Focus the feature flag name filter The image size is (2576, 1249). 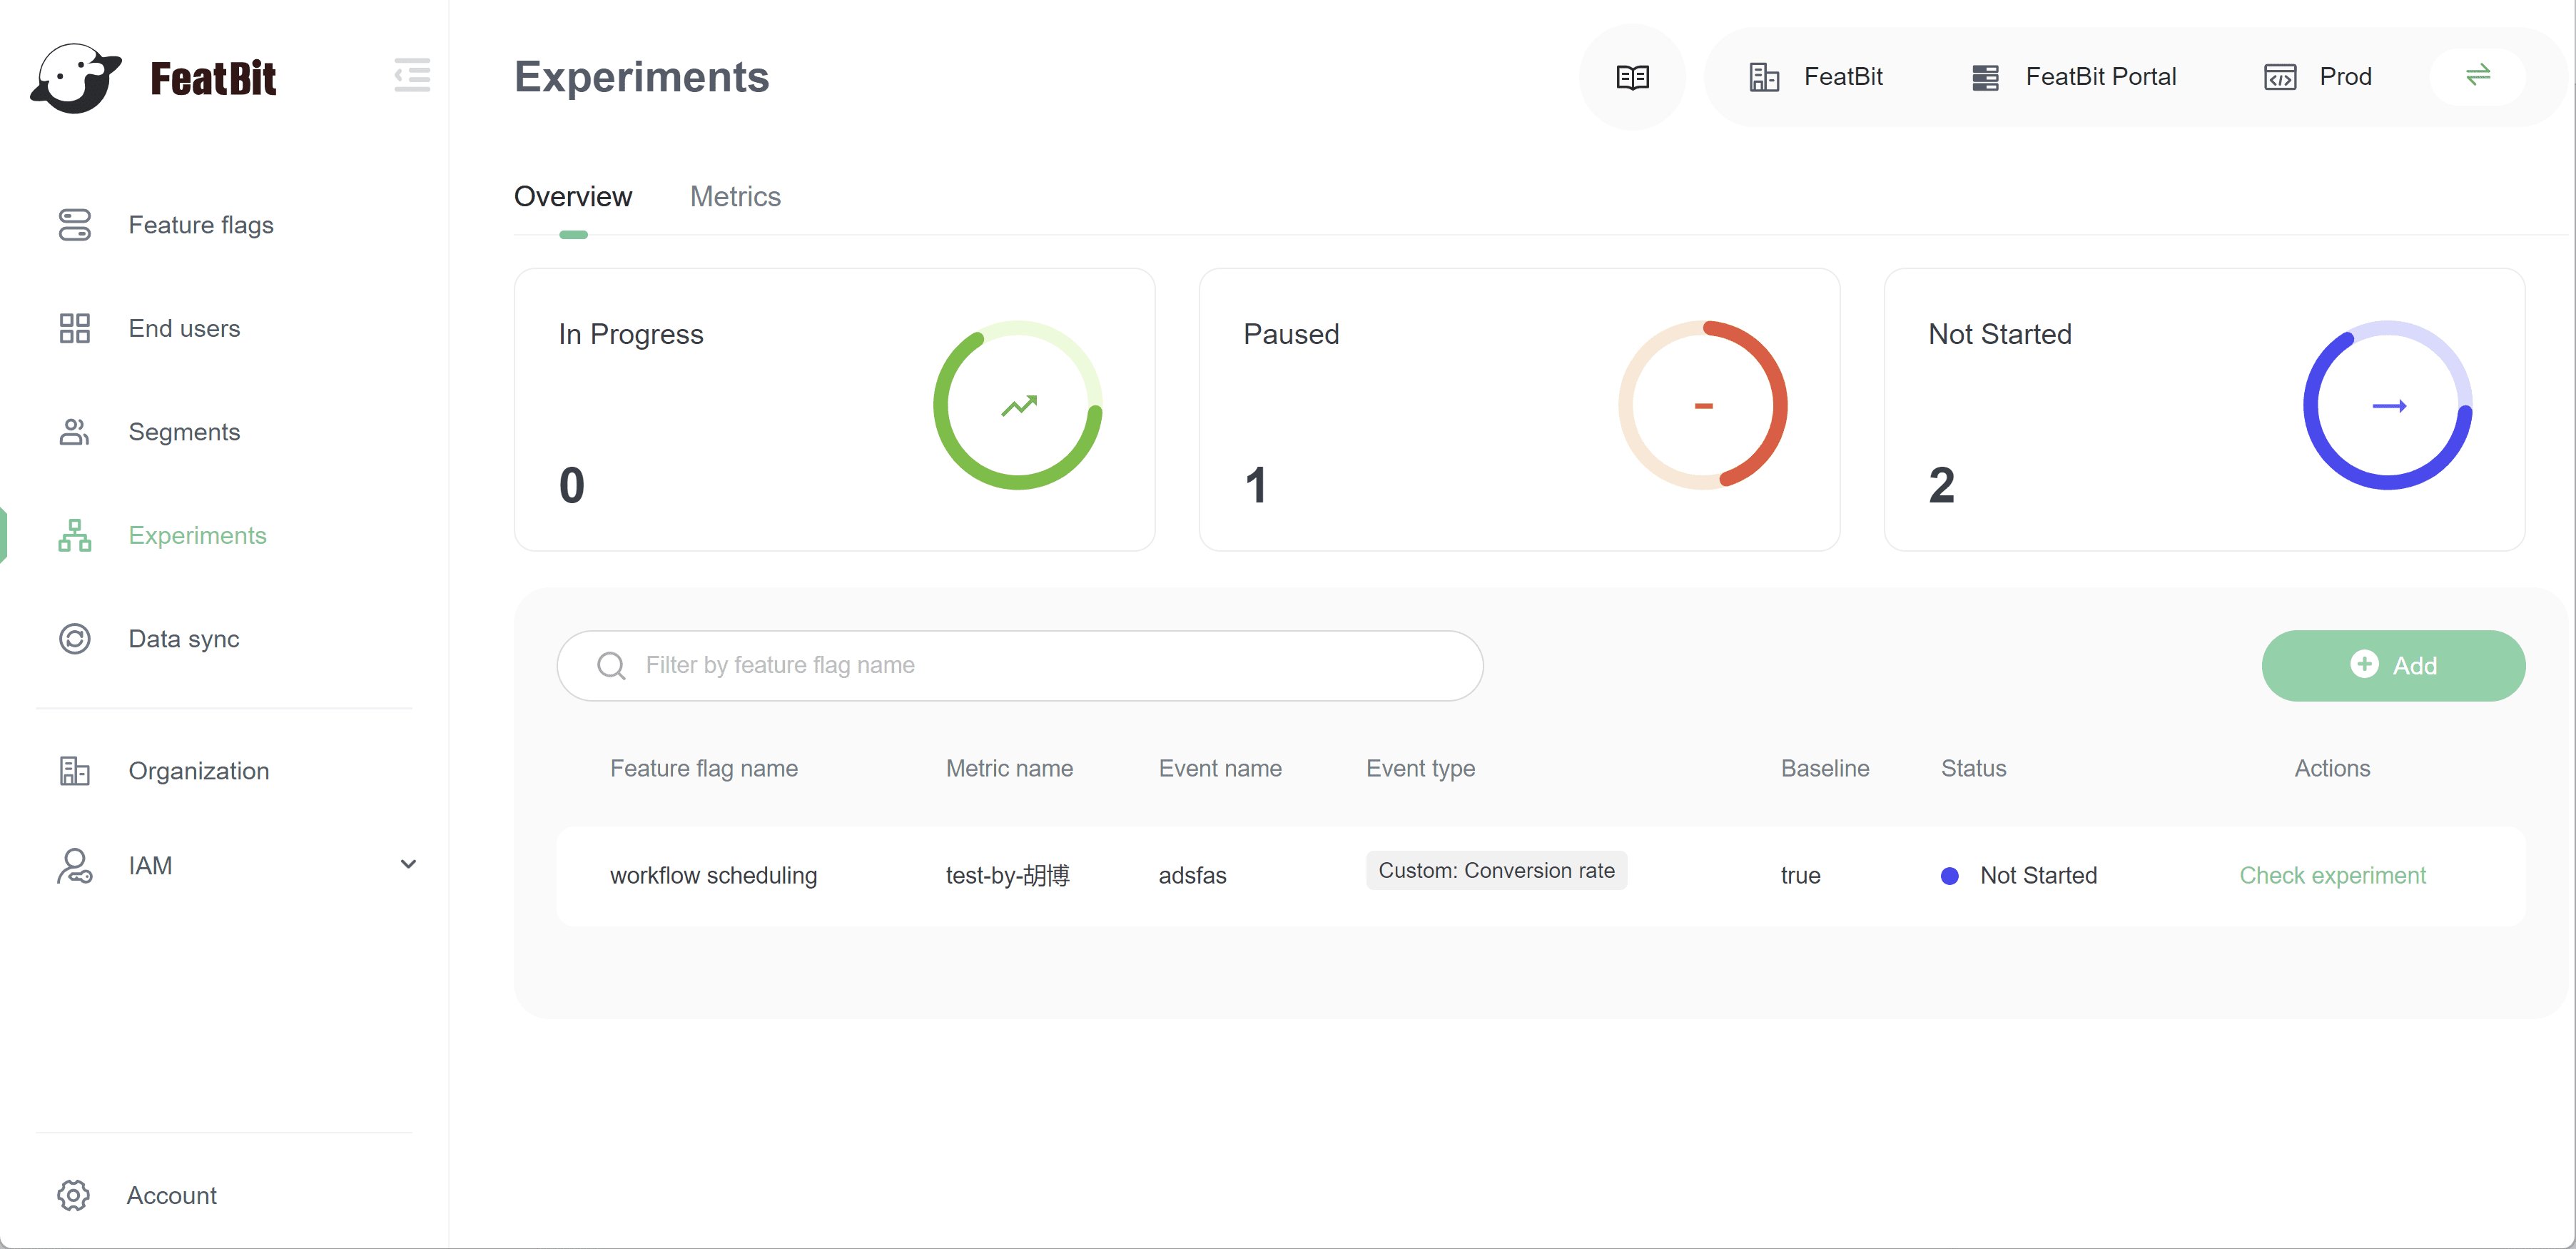(x=1020, y=665)
